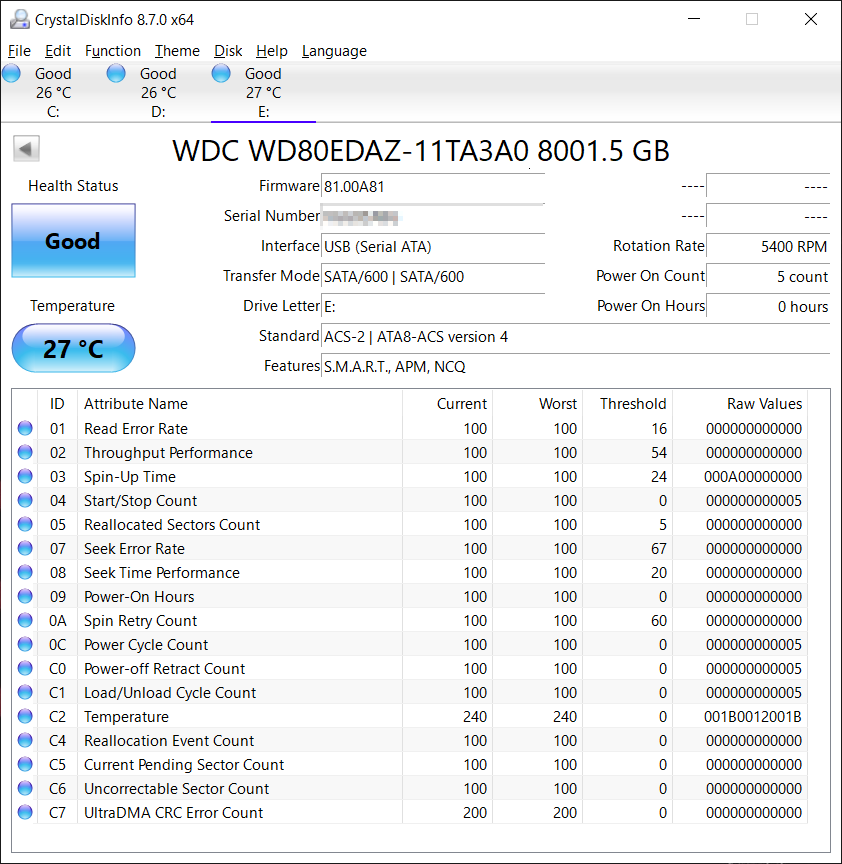Screen dimensions: 842x864
Task: Click status orb for Reallocation Event Count
Action: pyautogui.click(x=25, y=740)
